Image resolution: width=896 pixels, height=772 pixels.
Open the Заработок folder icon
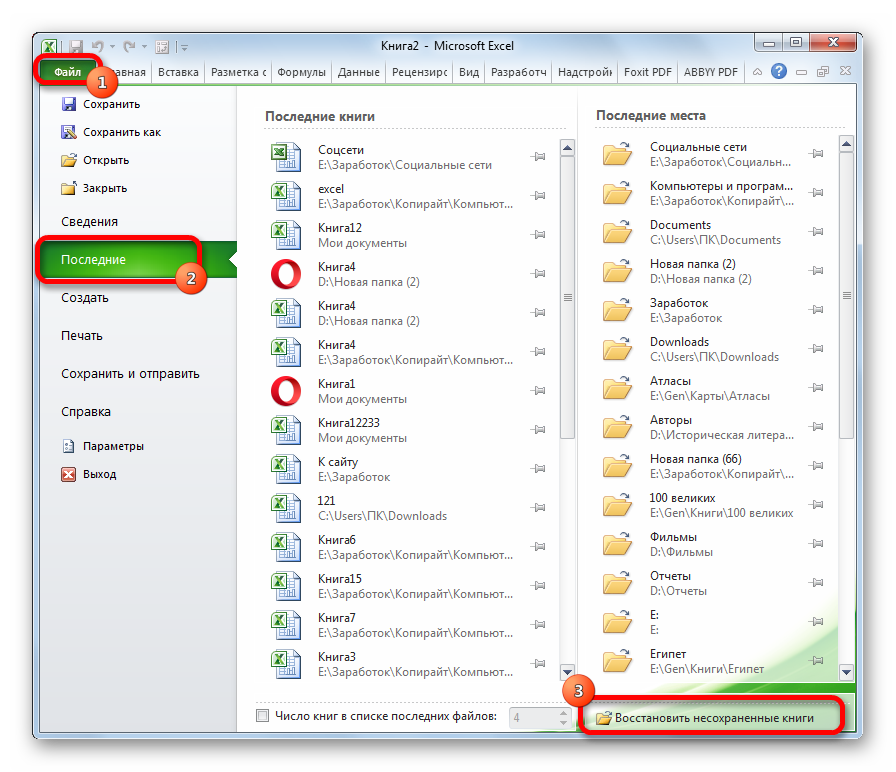click(x=617, y=310)
